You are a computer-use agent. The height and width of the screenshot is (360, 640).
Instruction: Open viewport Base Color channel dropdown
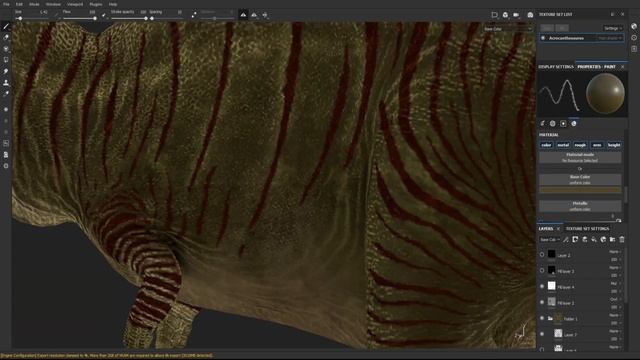pyautogui.click(x=508, y=29)
